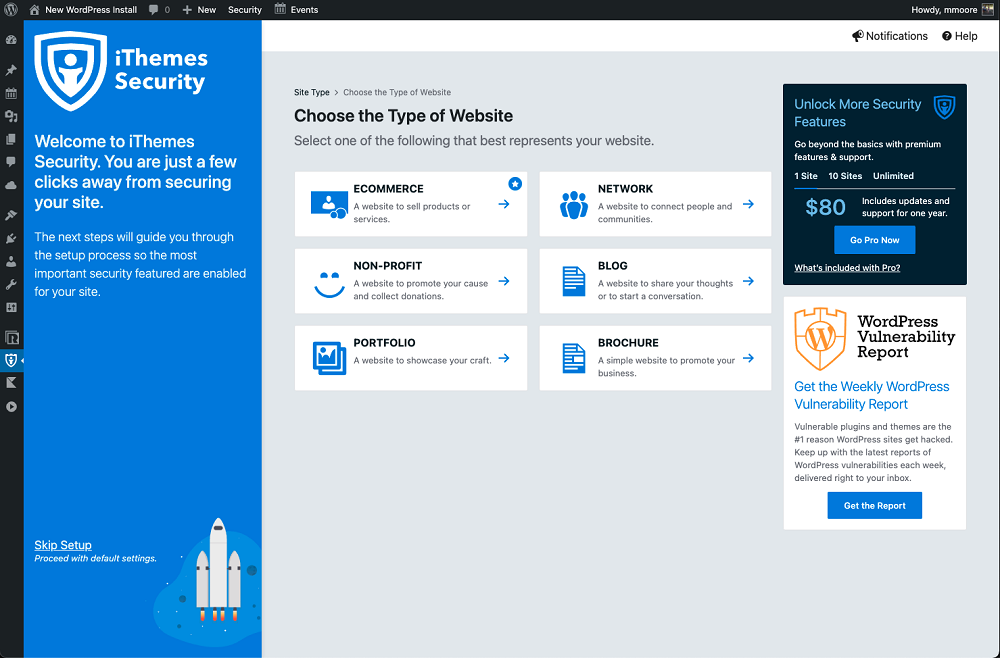Image resolution: width=1000 pixels, height=658 pixels.
Task: Open Tools wrench icon in sidebar
Action: click(x=11, y=285)
